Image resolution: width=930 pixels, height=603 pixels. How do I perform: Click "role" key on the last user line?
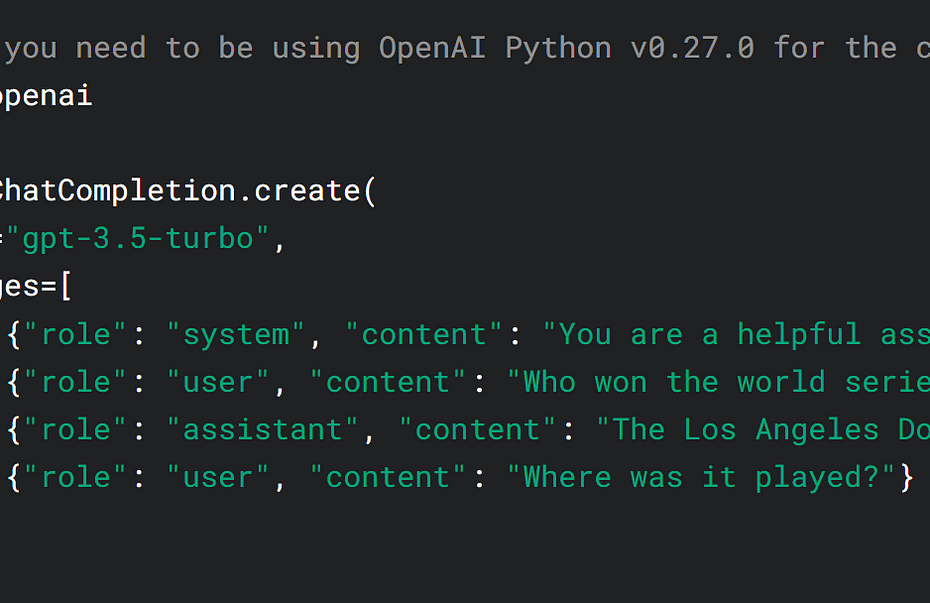75,478
